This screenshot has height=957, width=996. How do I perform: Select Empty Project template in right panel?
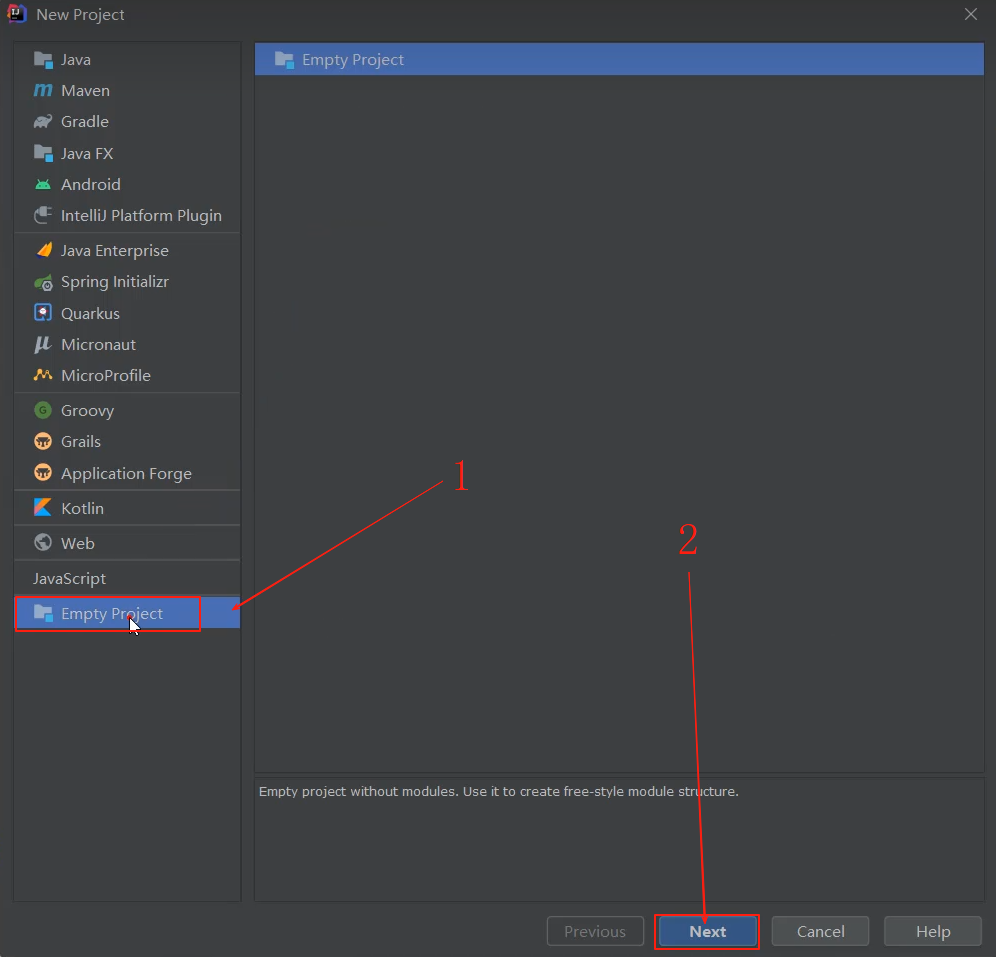click(x=619, y=60)
